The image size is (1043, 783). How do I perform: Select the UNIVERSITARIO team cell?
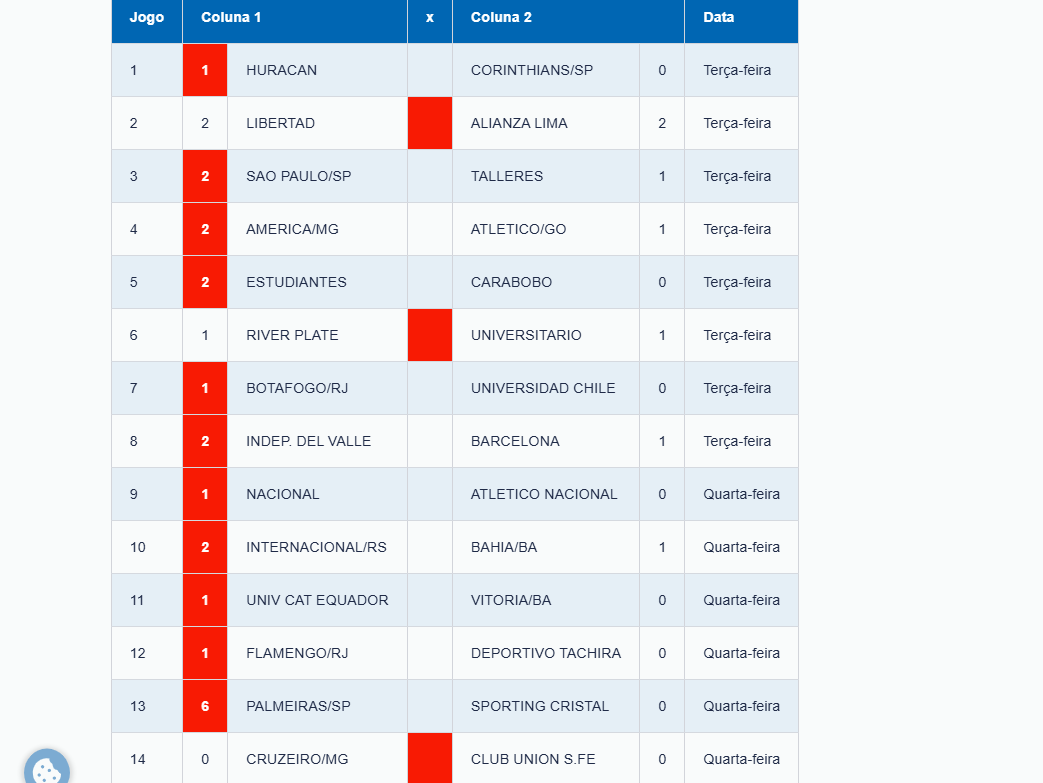point(546,335)
